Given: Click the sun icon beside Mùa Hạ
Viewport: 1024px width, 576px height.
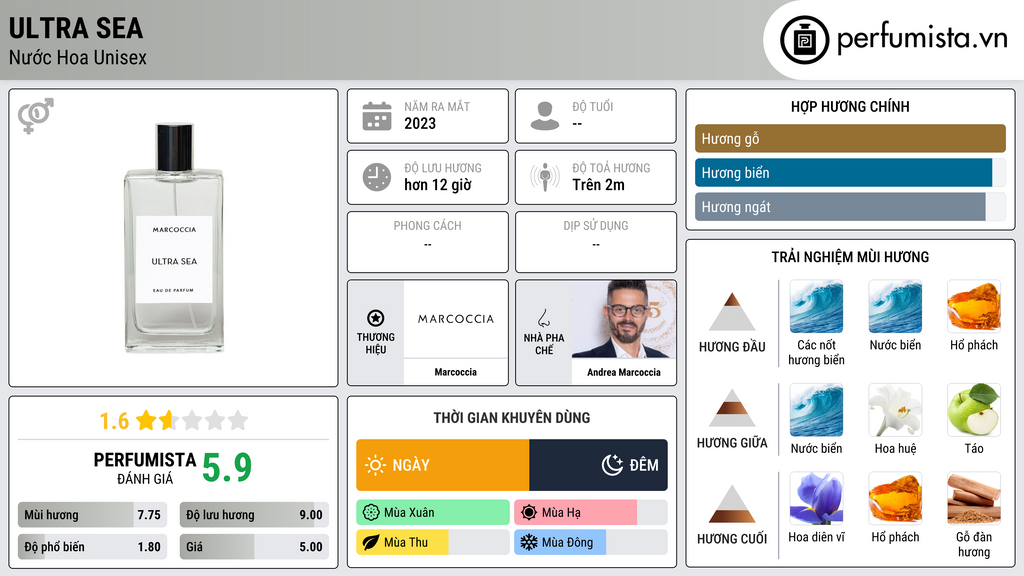Looking at the screenshot, I should coord(529,513).
